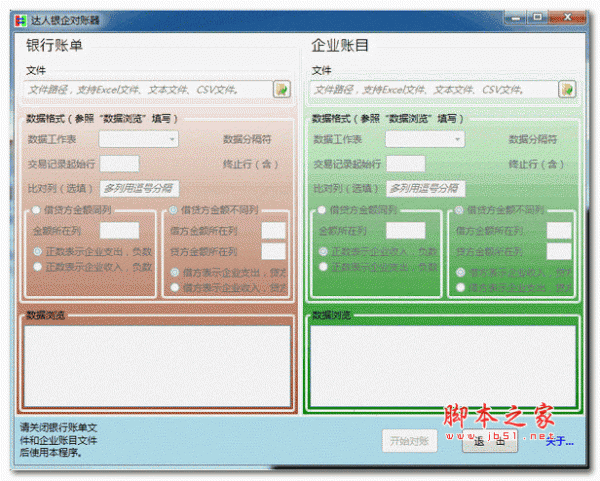Open the 数据工作表 dropdown in 企业账目
Viewport: 600px width, 481px height.
[425, 139]
